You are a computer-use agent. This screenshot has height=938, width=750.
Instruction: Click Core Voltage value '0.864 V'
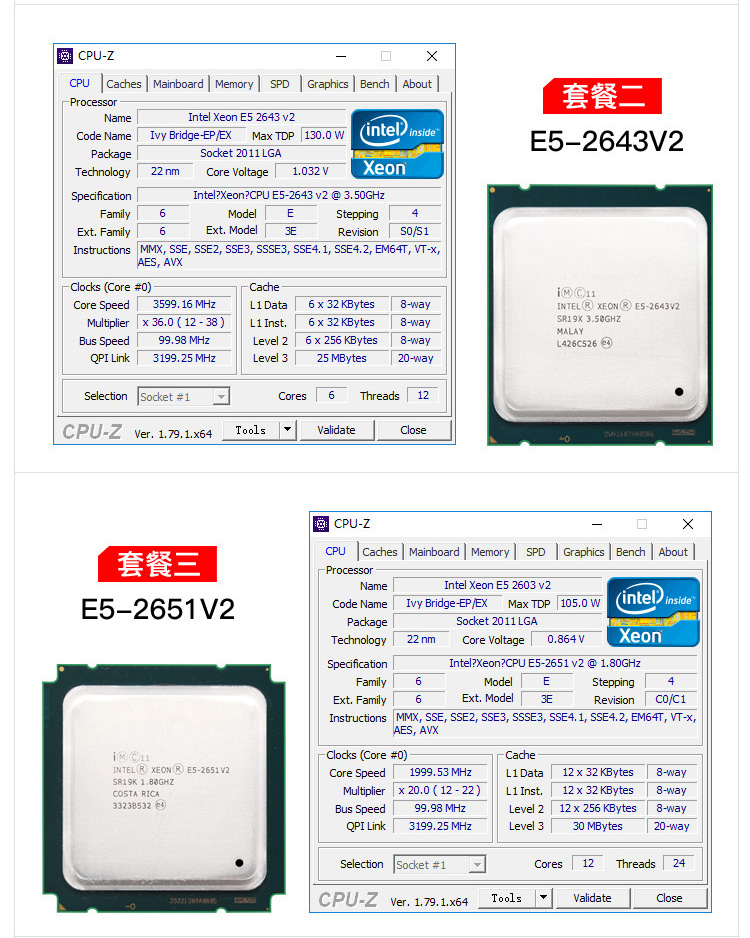point(566,639)
